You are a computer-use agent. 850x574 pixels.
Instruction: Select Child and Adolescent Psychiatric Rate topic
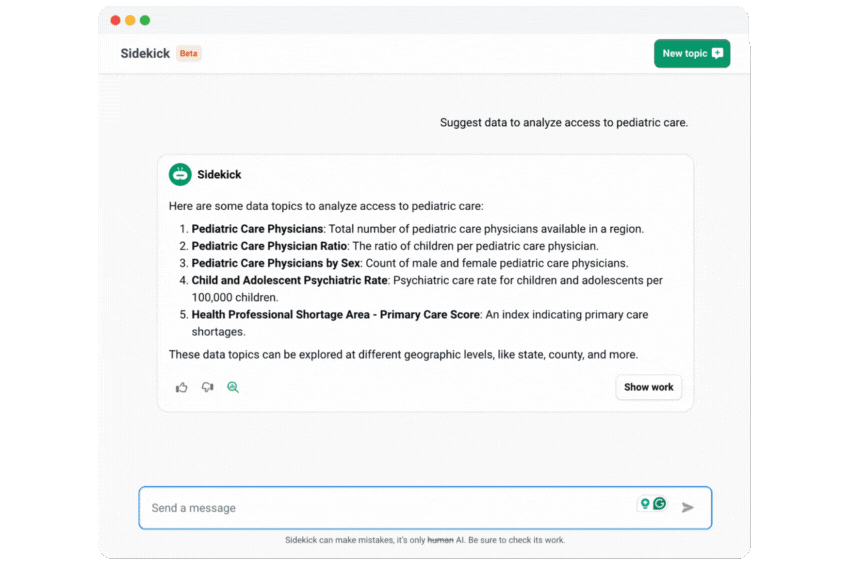(x=289, y=281)
